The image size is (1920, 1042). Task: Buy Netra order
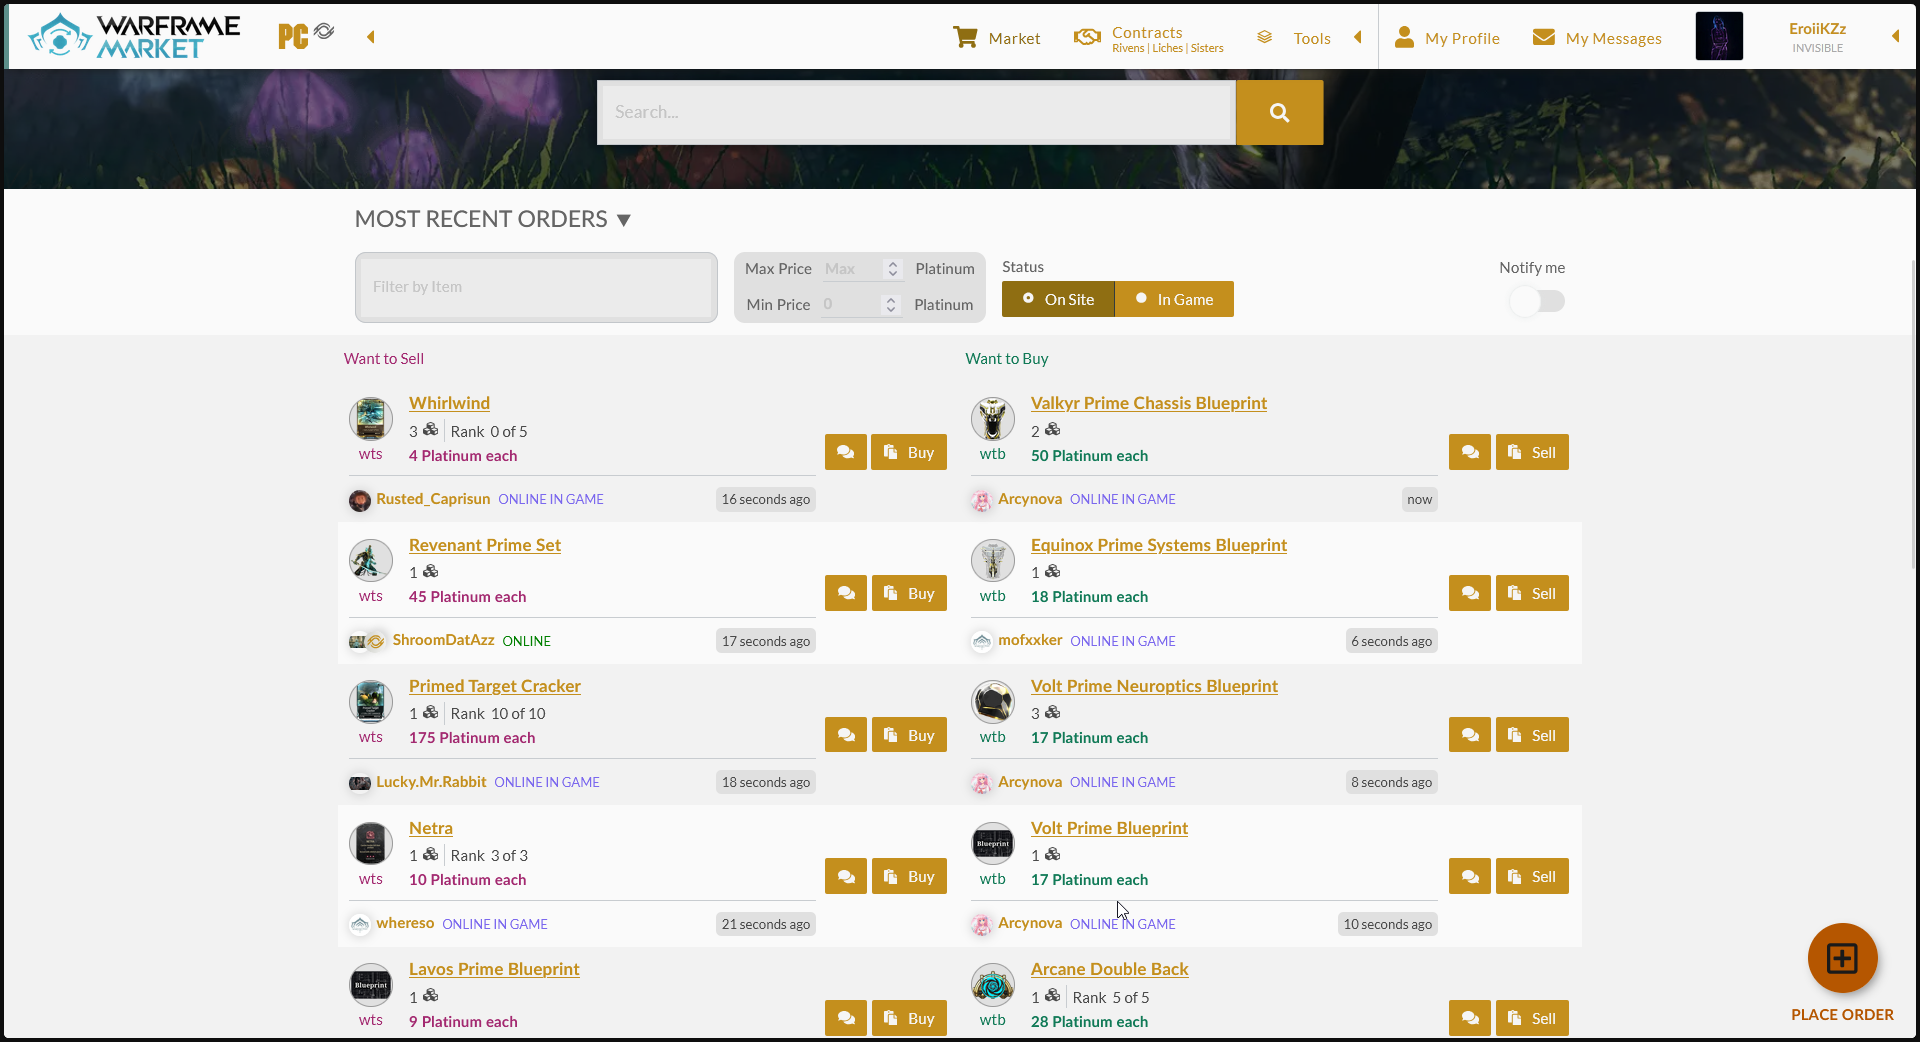coord(909,876)
